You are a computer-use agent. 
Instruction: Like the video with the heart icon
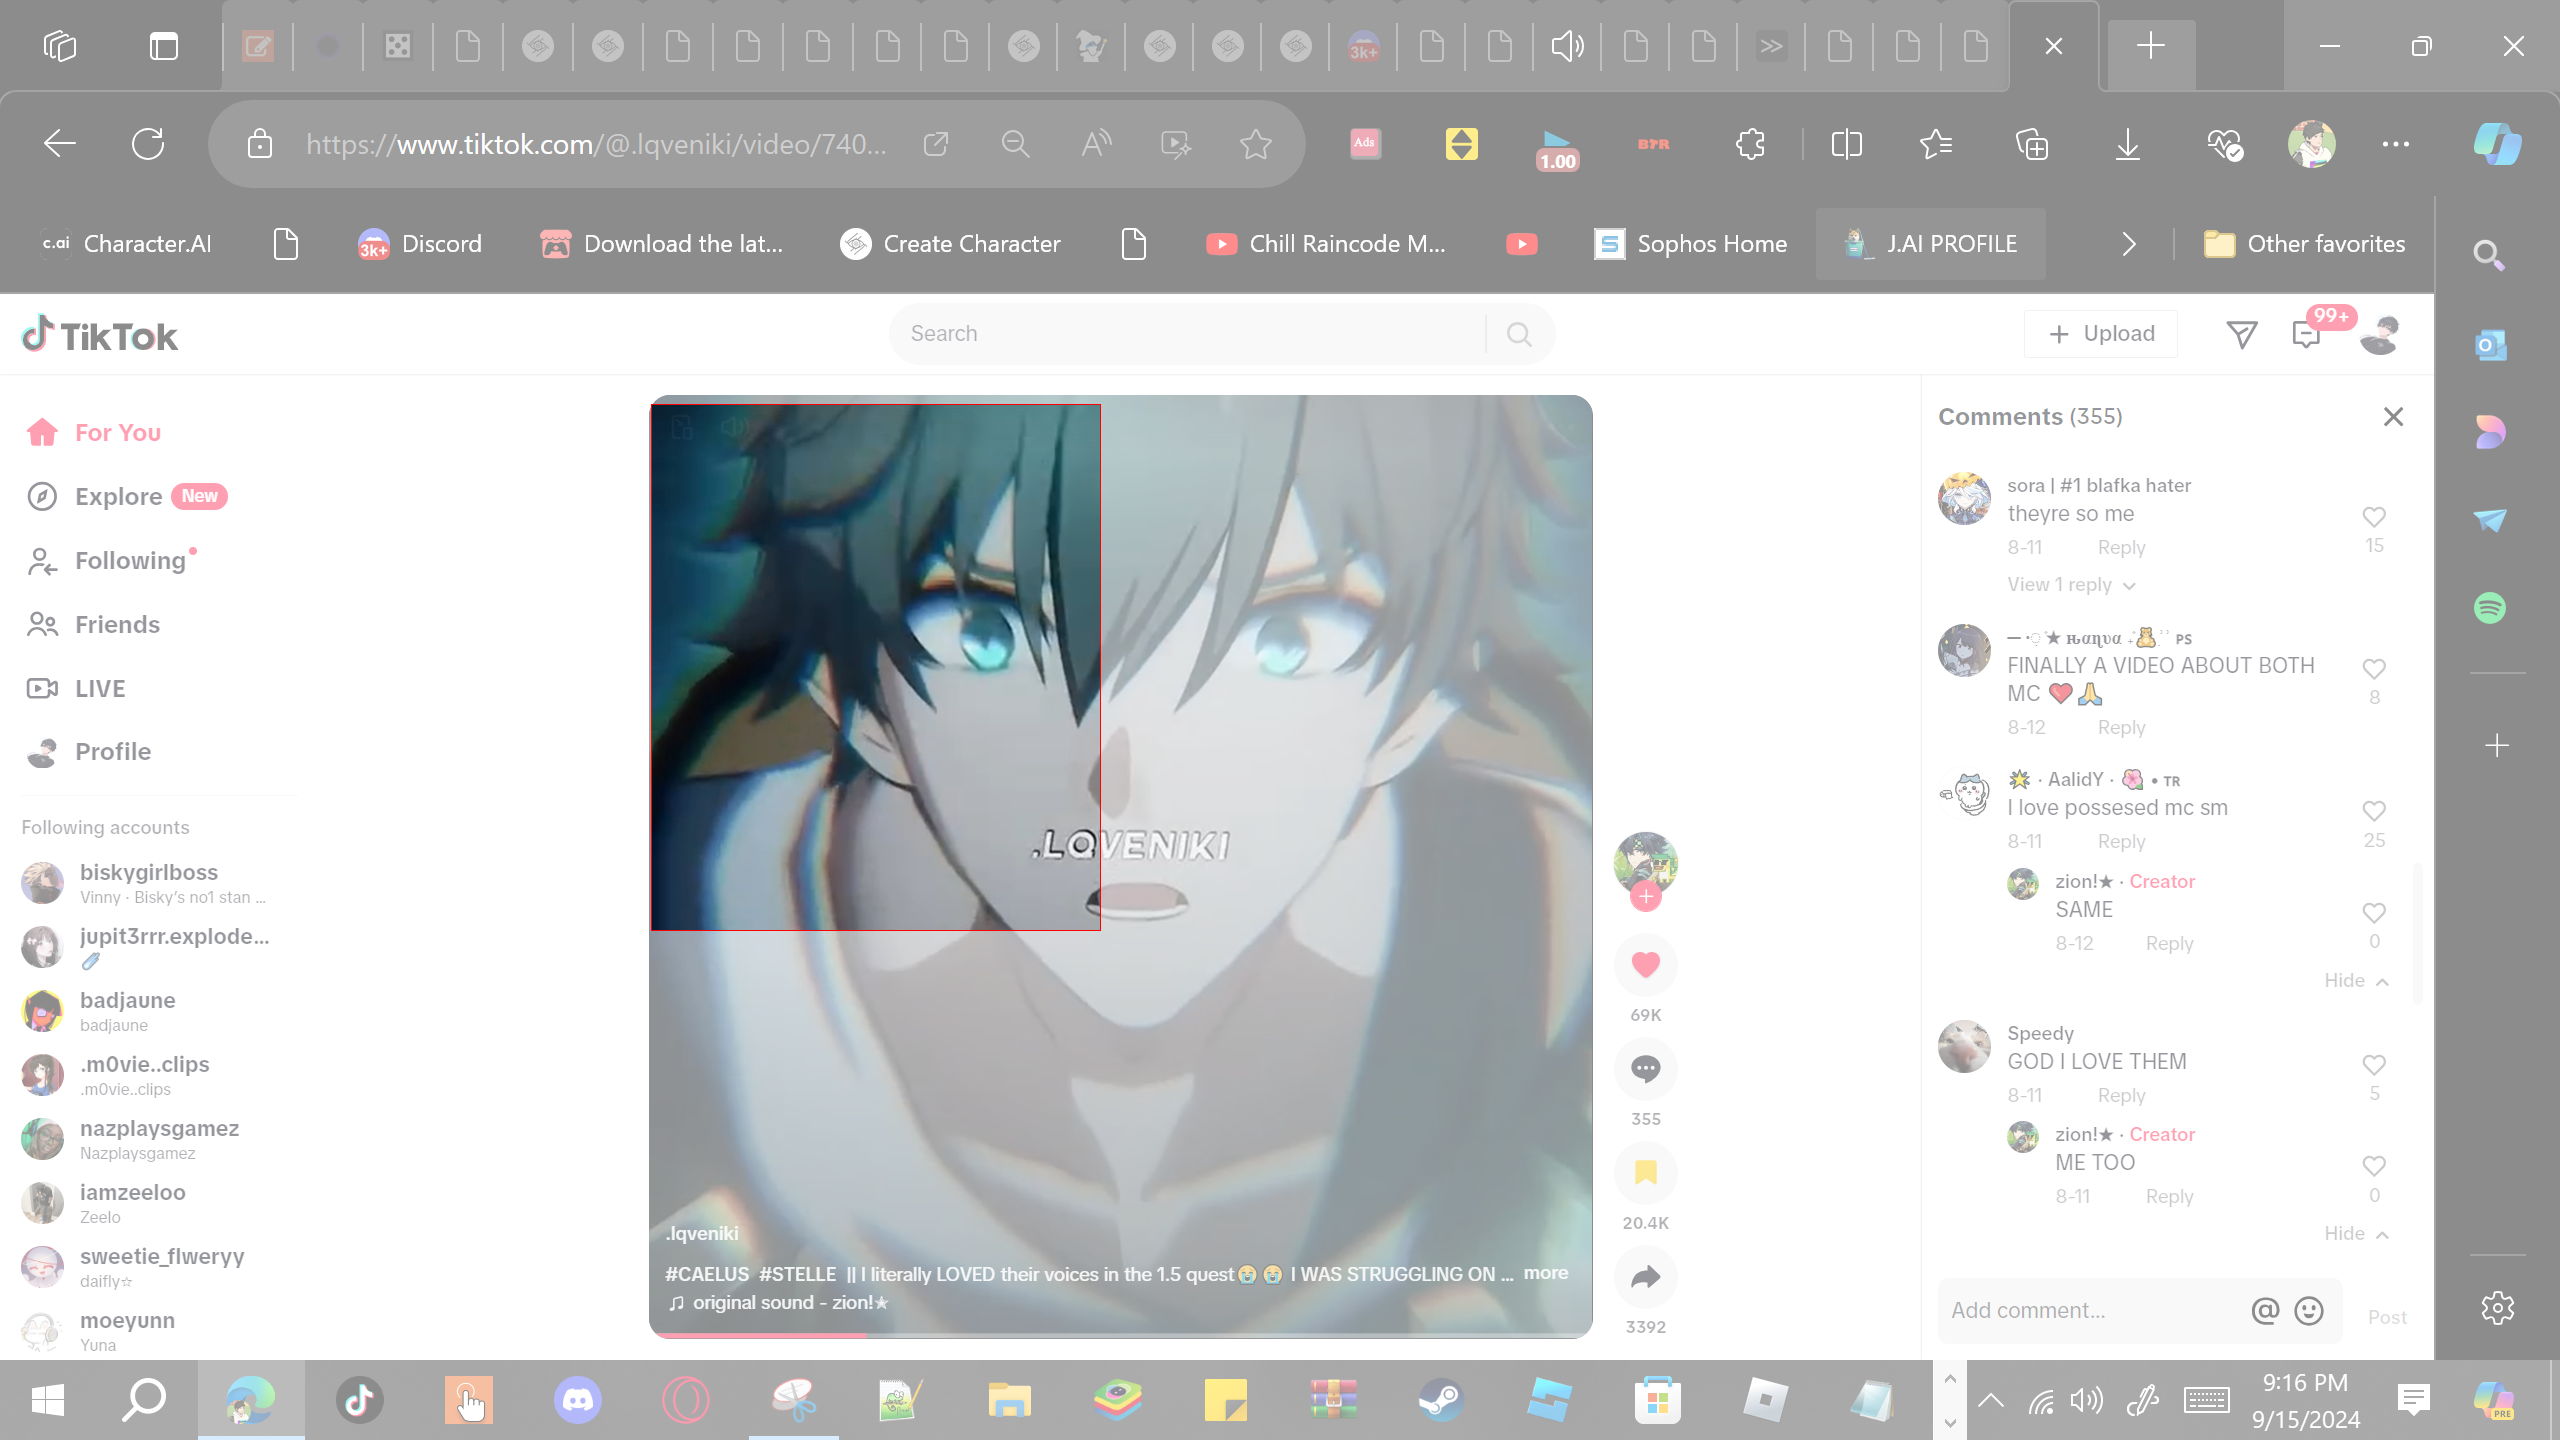1645,964
